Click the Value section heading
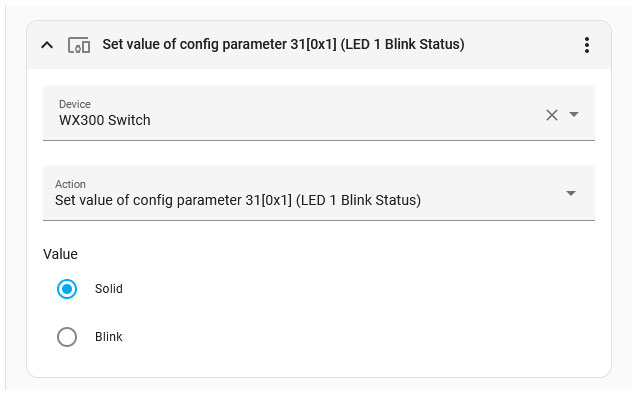637x395 pixels. [60, 254]
